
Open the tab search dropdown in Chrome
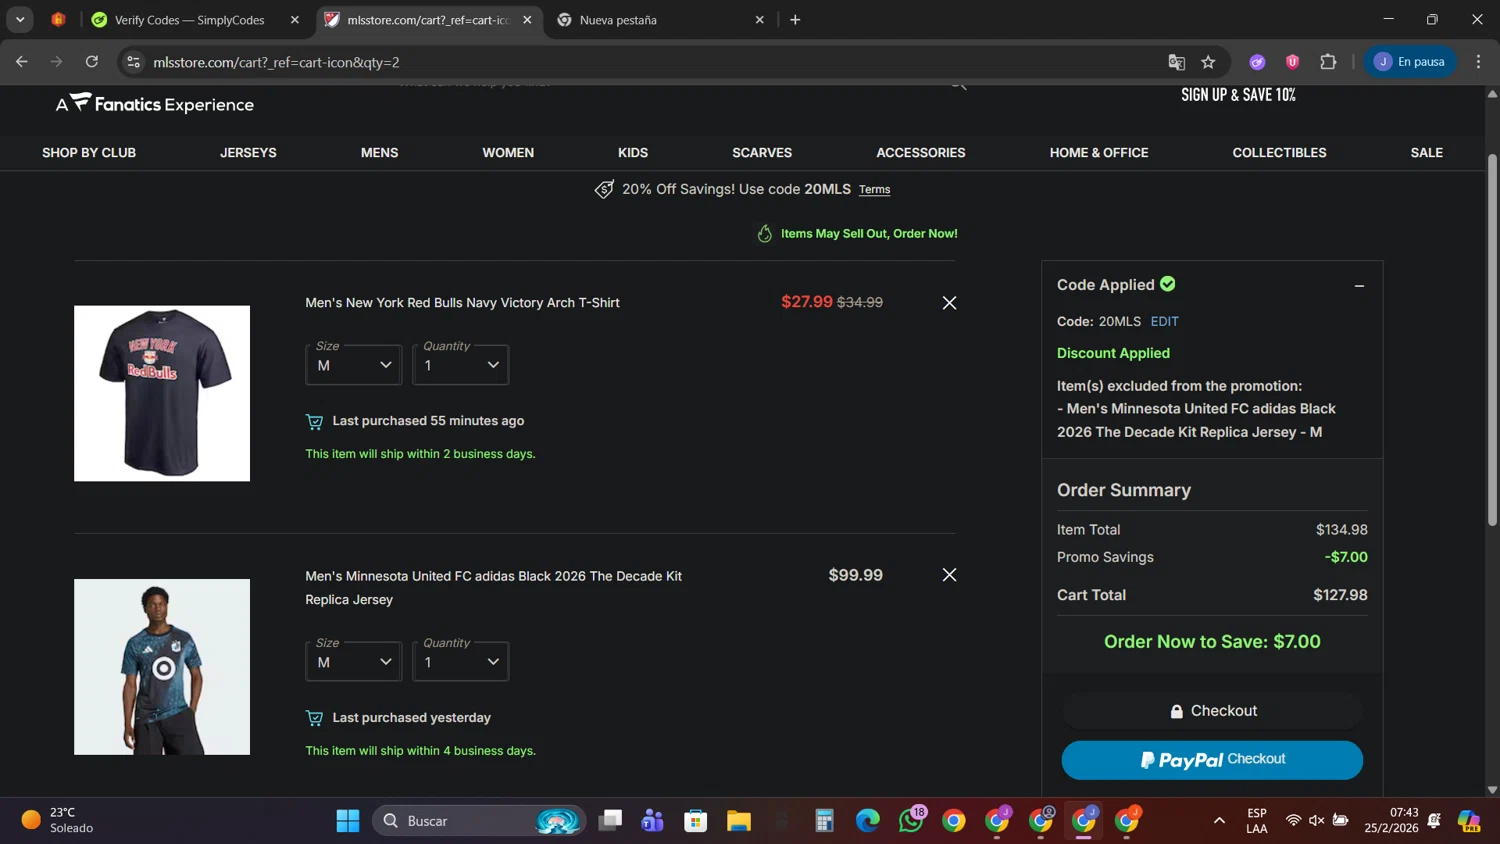coord(20,19)
